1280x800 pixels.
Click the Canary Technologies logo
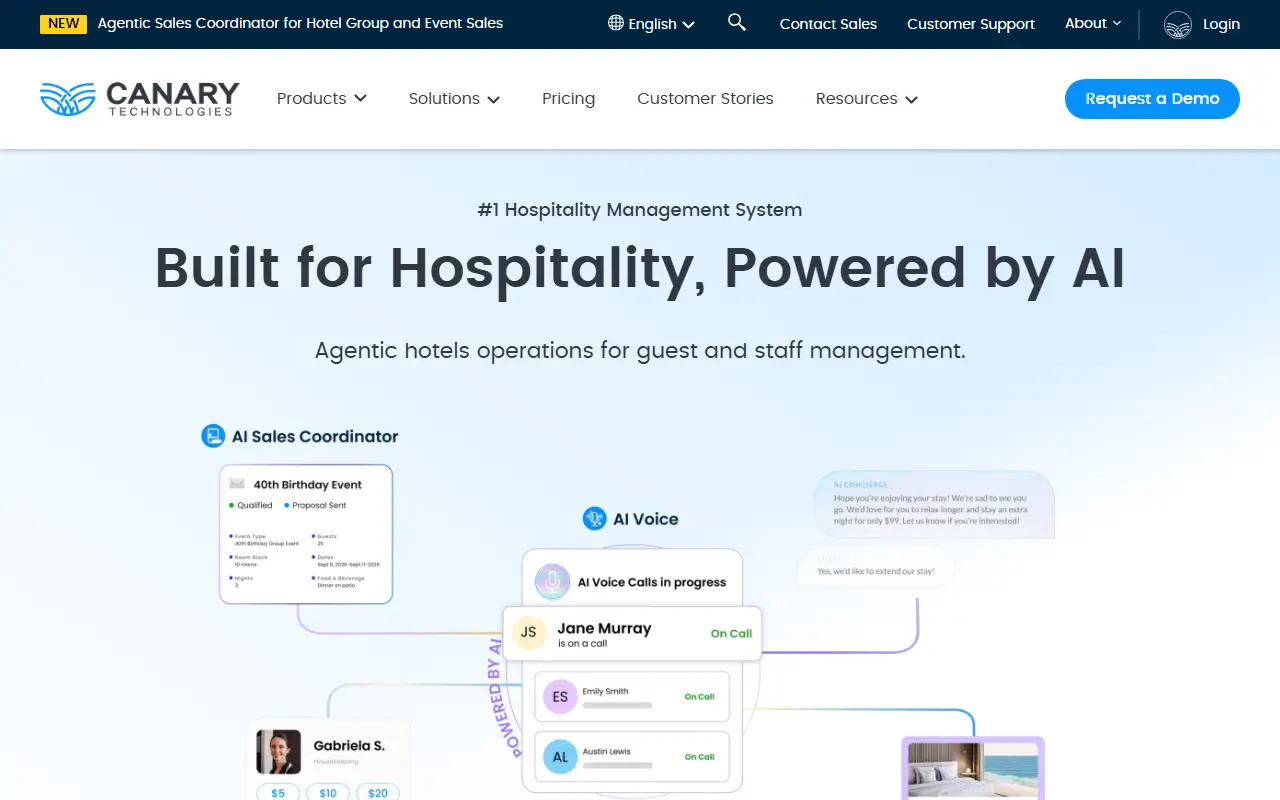point(140,99)
